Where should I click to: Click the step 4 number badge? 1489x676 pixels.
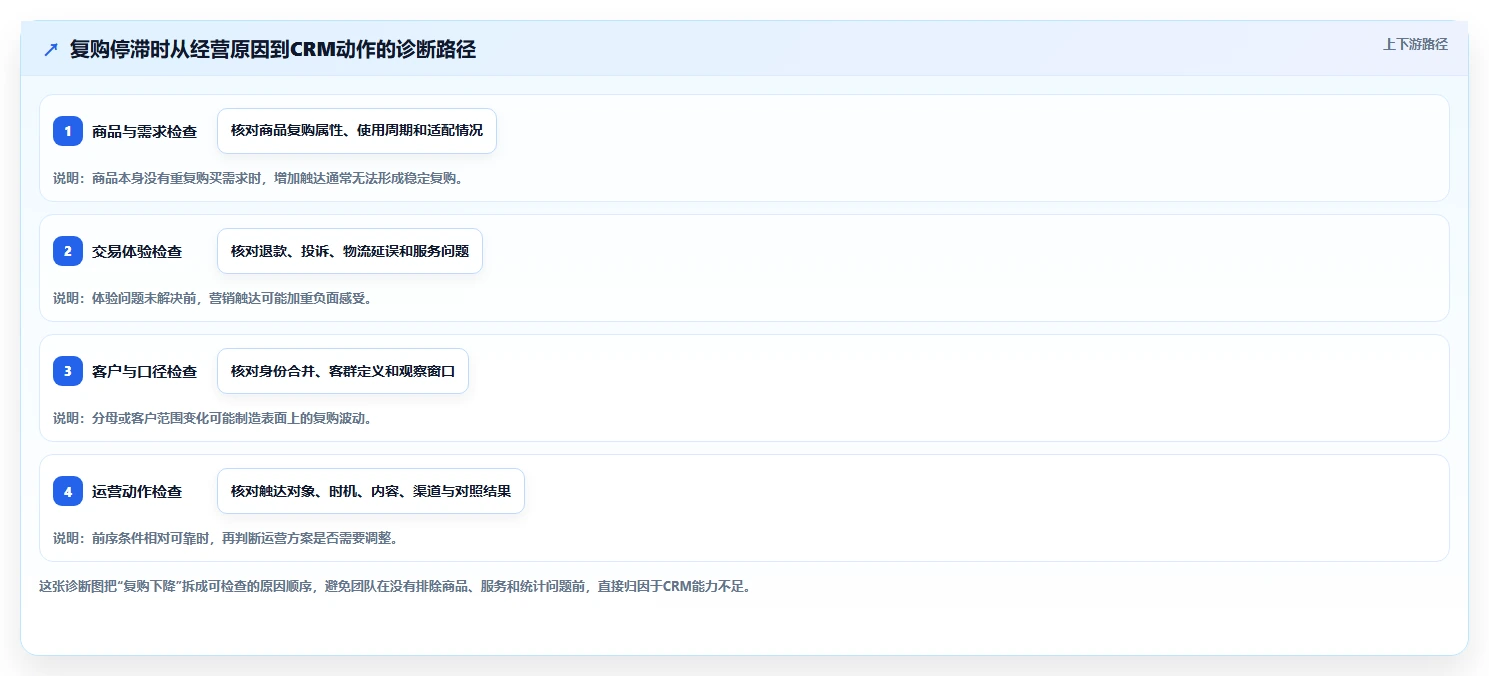coord(68,491)
